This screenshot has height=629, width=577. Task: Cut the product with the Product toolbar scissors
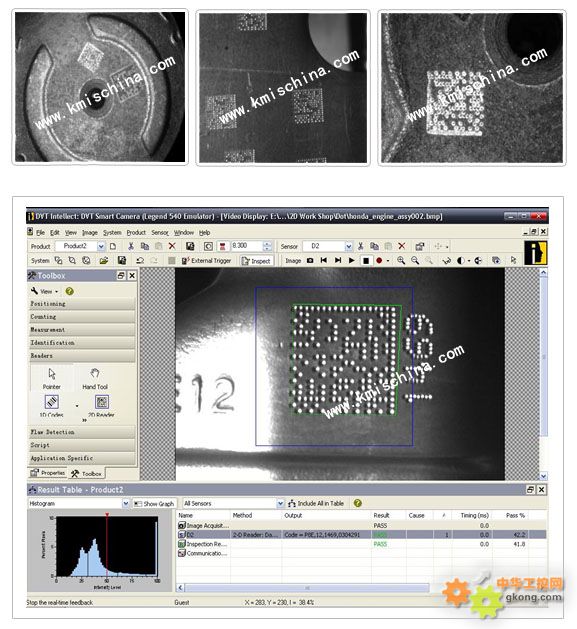coord(130,246)
